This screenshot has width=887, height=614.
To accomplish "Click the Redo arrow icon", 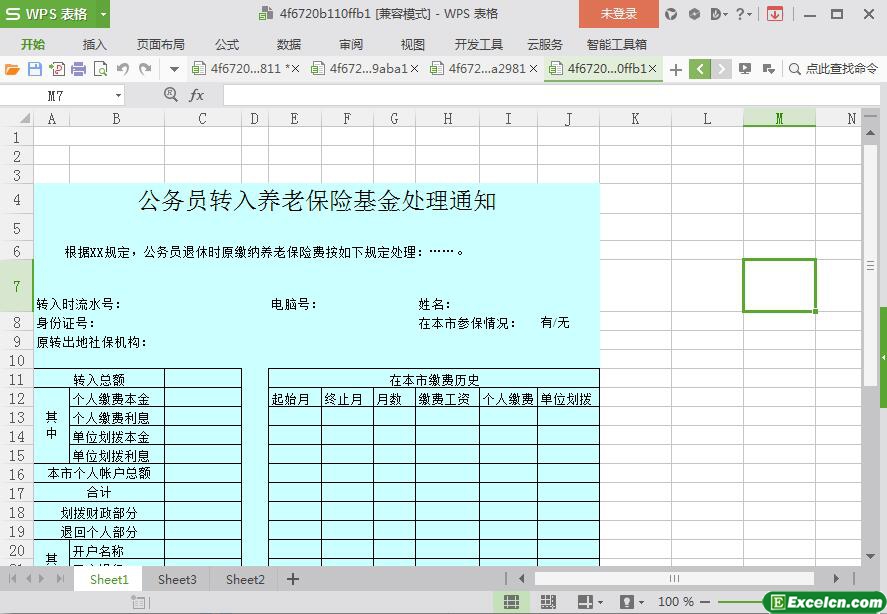I will tap(145, 69).
